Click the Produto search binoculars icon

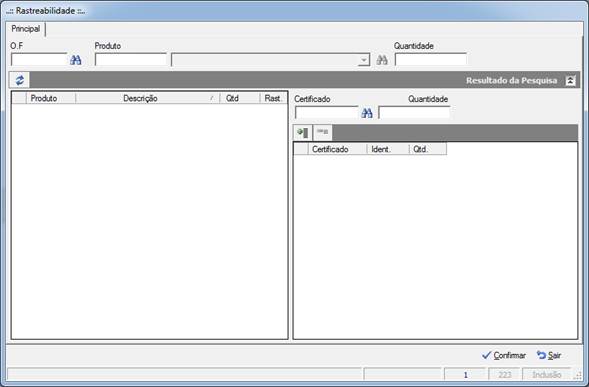[382, 60]
